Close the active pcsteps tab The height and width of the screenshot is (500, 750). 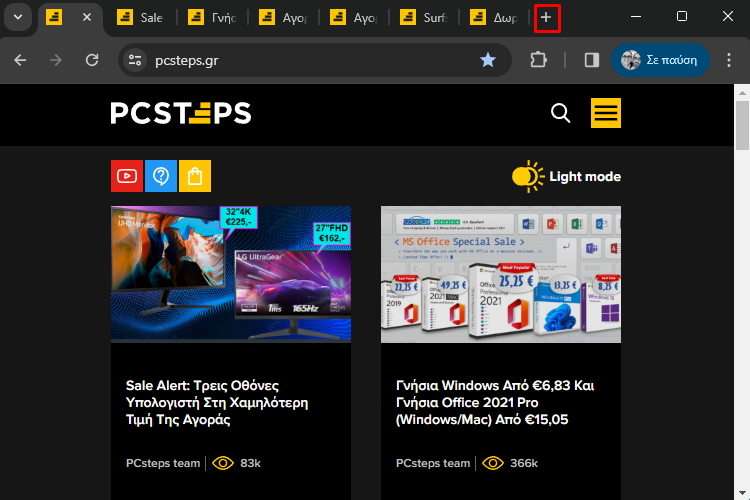point(87,17)
